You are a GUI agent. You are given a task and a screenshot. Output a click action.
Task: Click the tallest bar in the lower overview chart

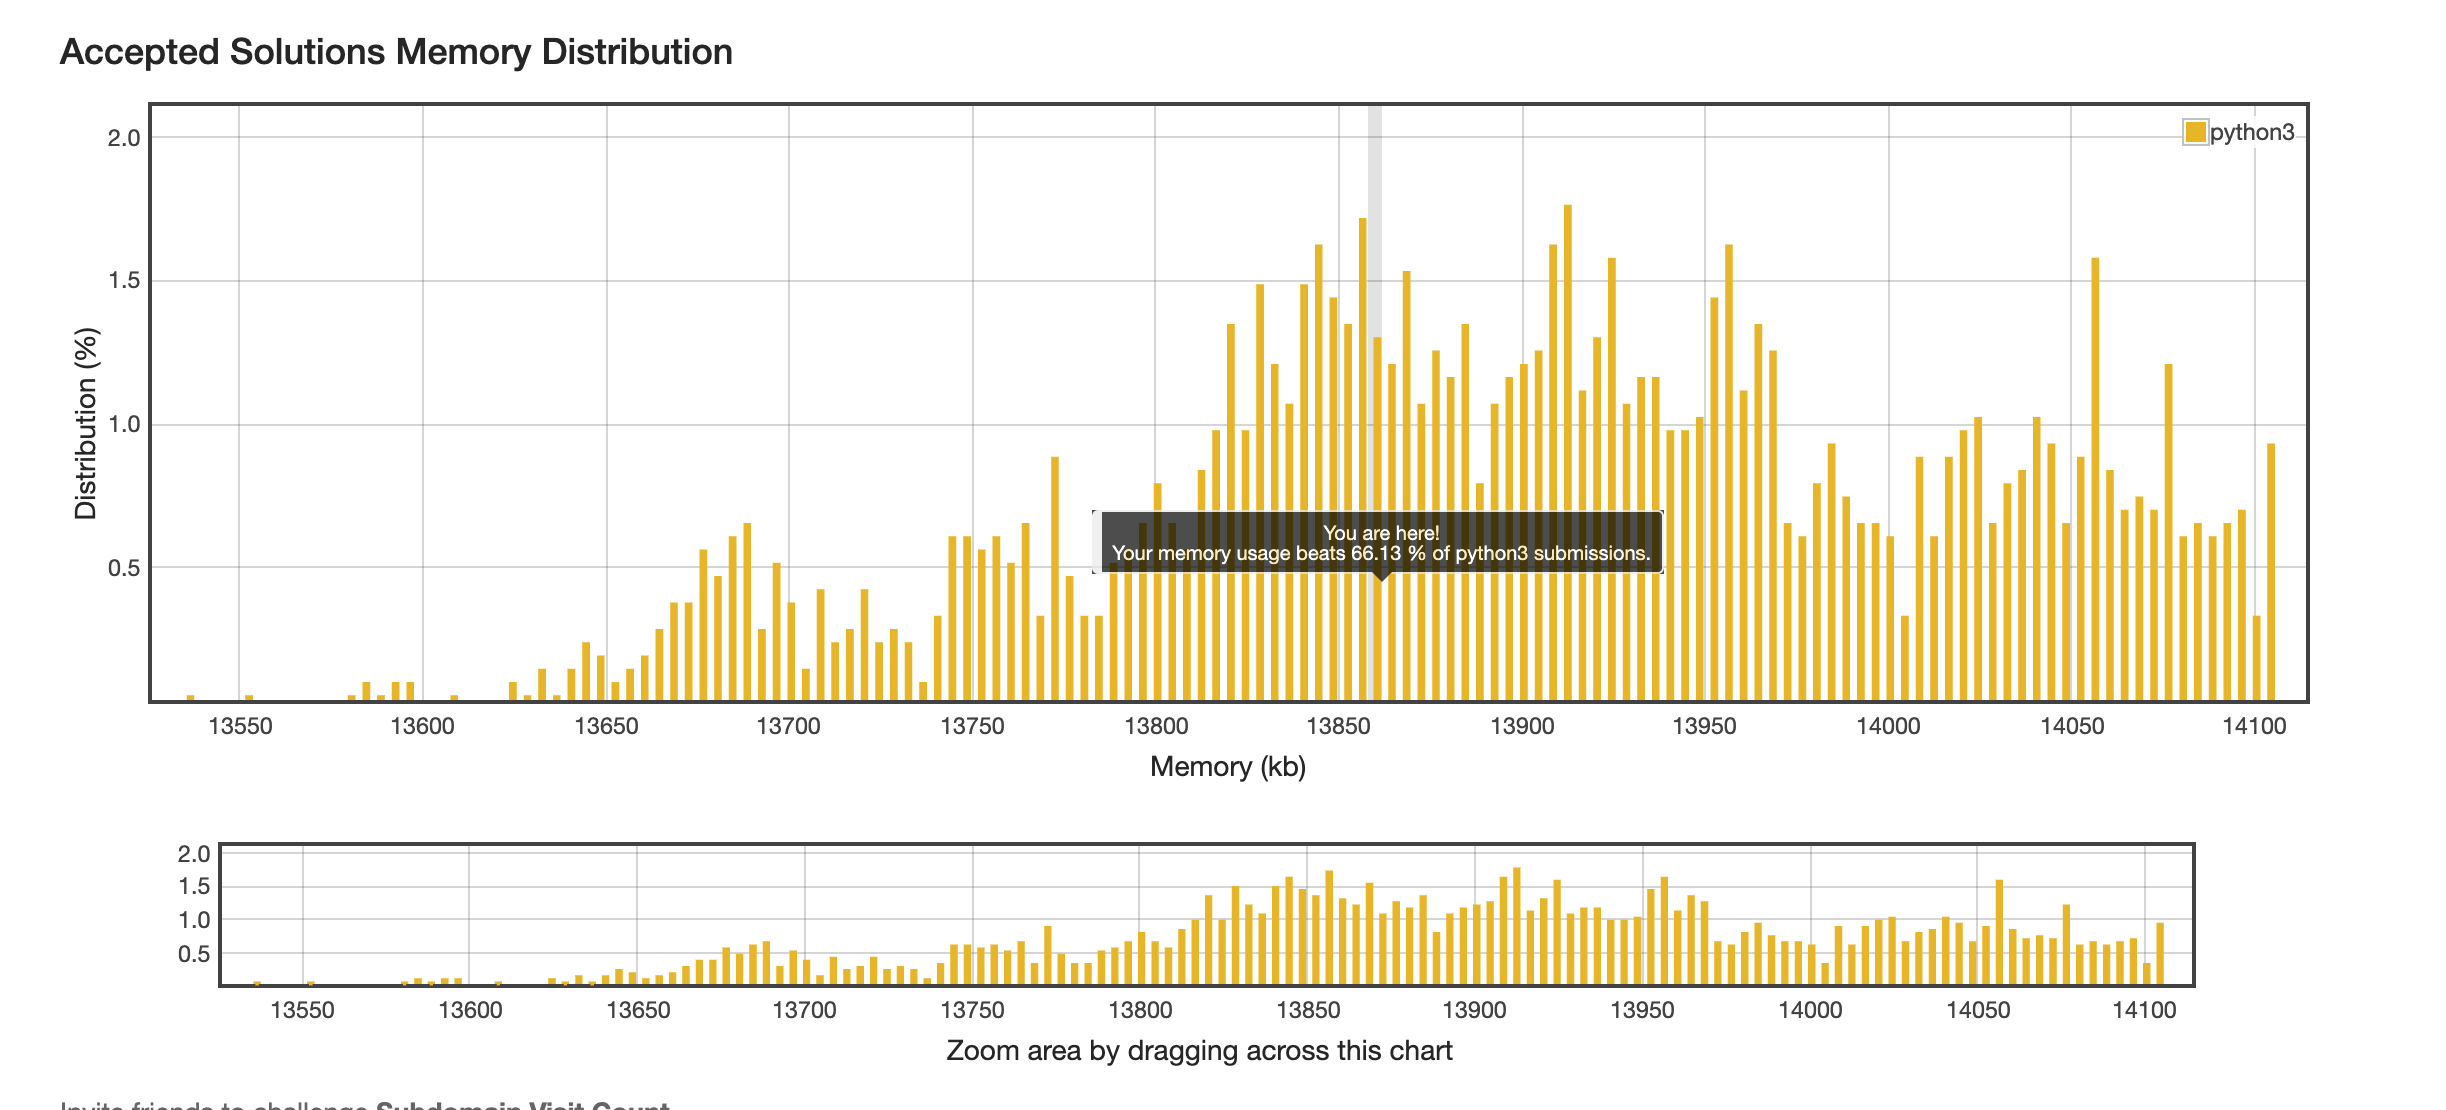1517,927
